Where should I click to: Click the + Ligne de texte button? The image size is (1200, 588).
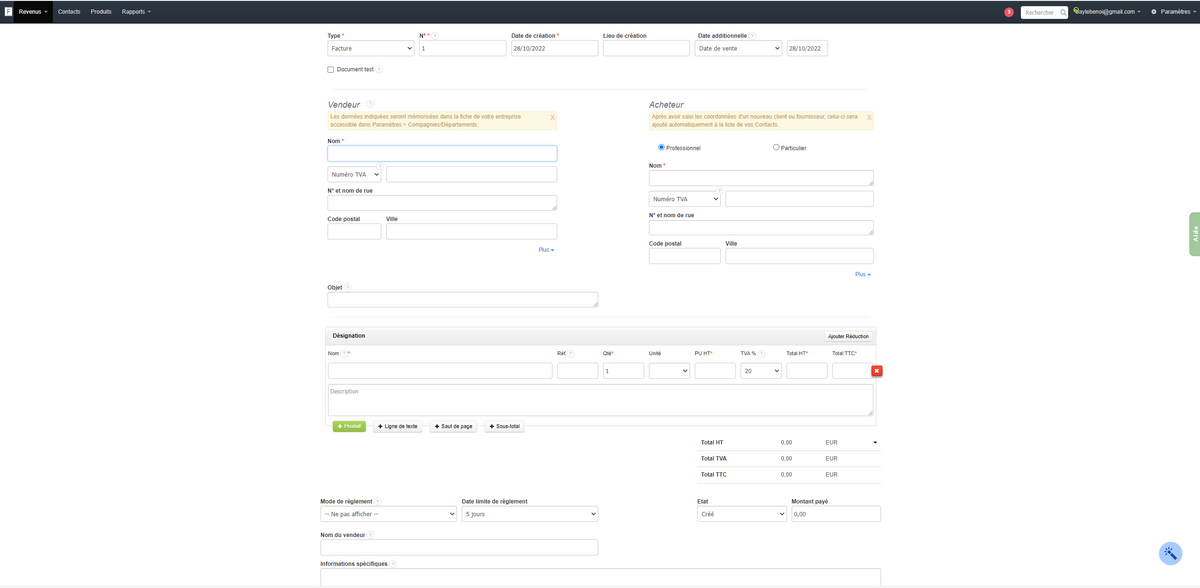(397, 426)
